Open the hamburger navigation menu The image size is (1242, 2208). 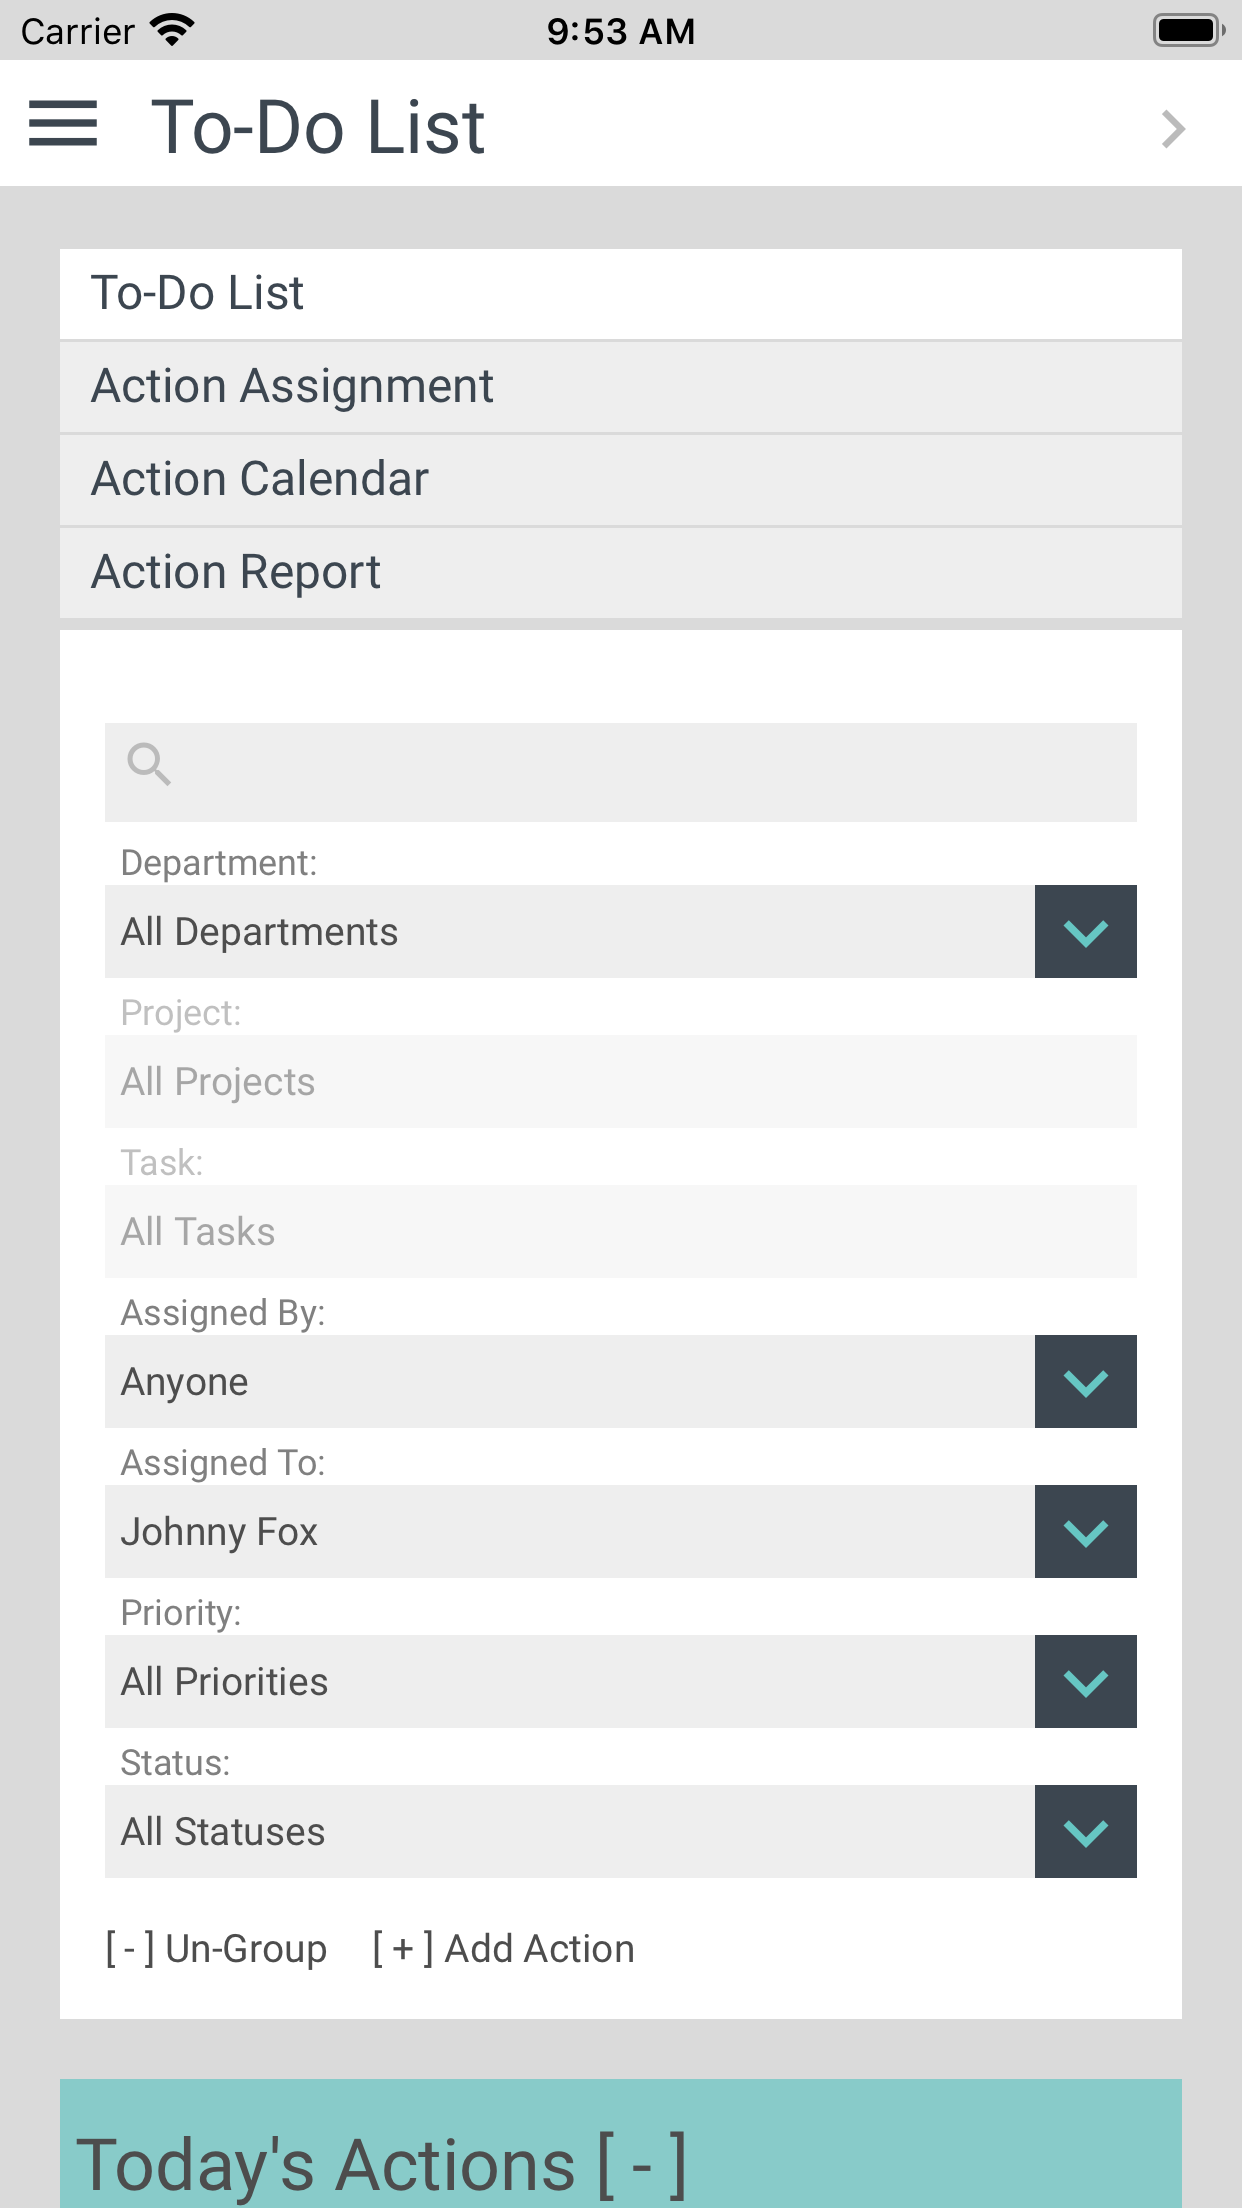pyautogui.click(x=63, y=124)
